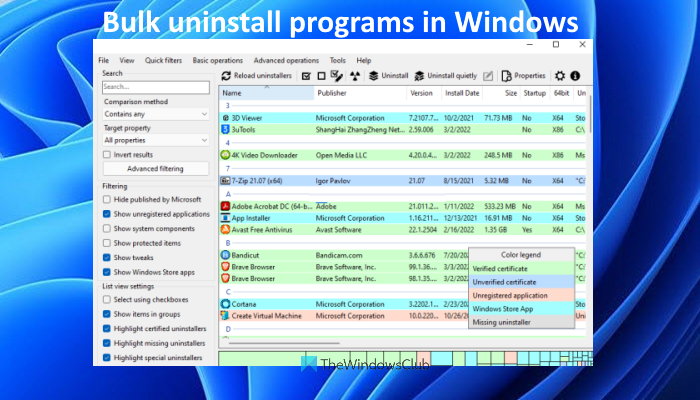The image size is (700, 400).
Task: Sort by the Install Date column header
Action: click(462, 93)
